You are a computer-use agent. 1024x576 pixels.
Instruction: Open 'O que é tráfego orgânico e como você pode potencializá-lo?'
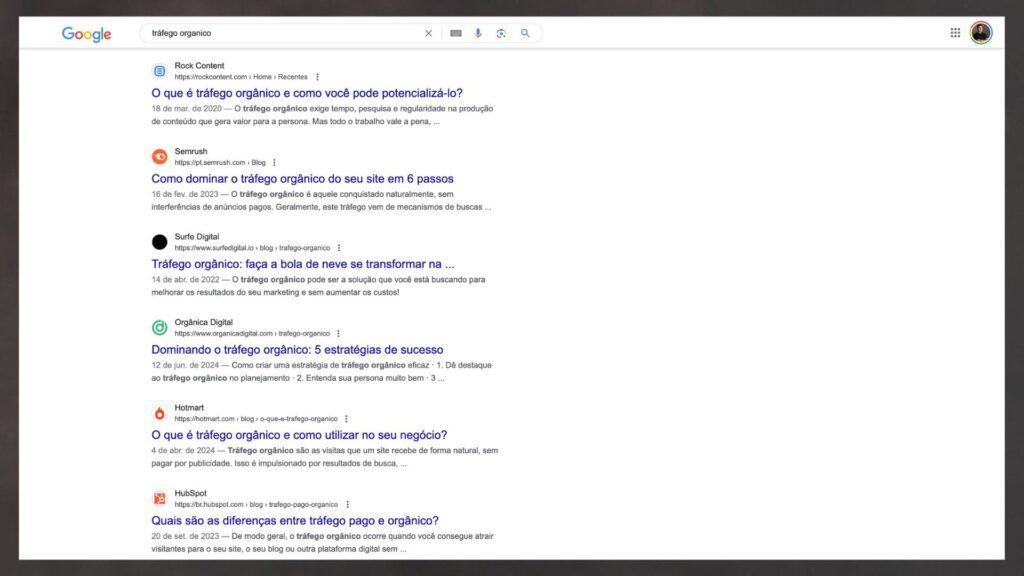pyautogui.click(x=307, y=93)
